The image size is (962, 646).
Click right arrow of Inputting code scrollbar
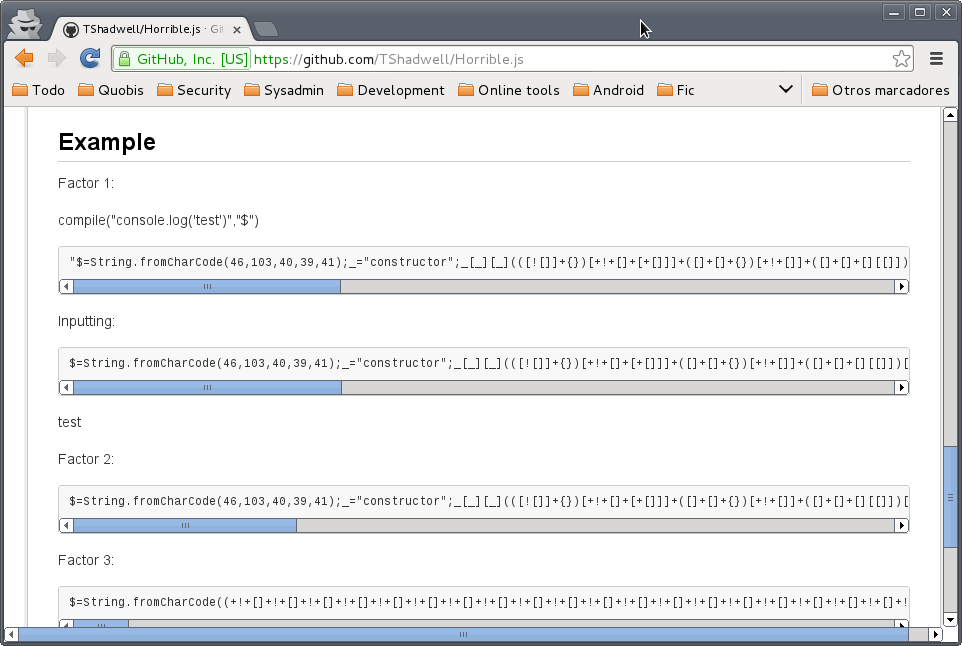(x=901, y=388)
